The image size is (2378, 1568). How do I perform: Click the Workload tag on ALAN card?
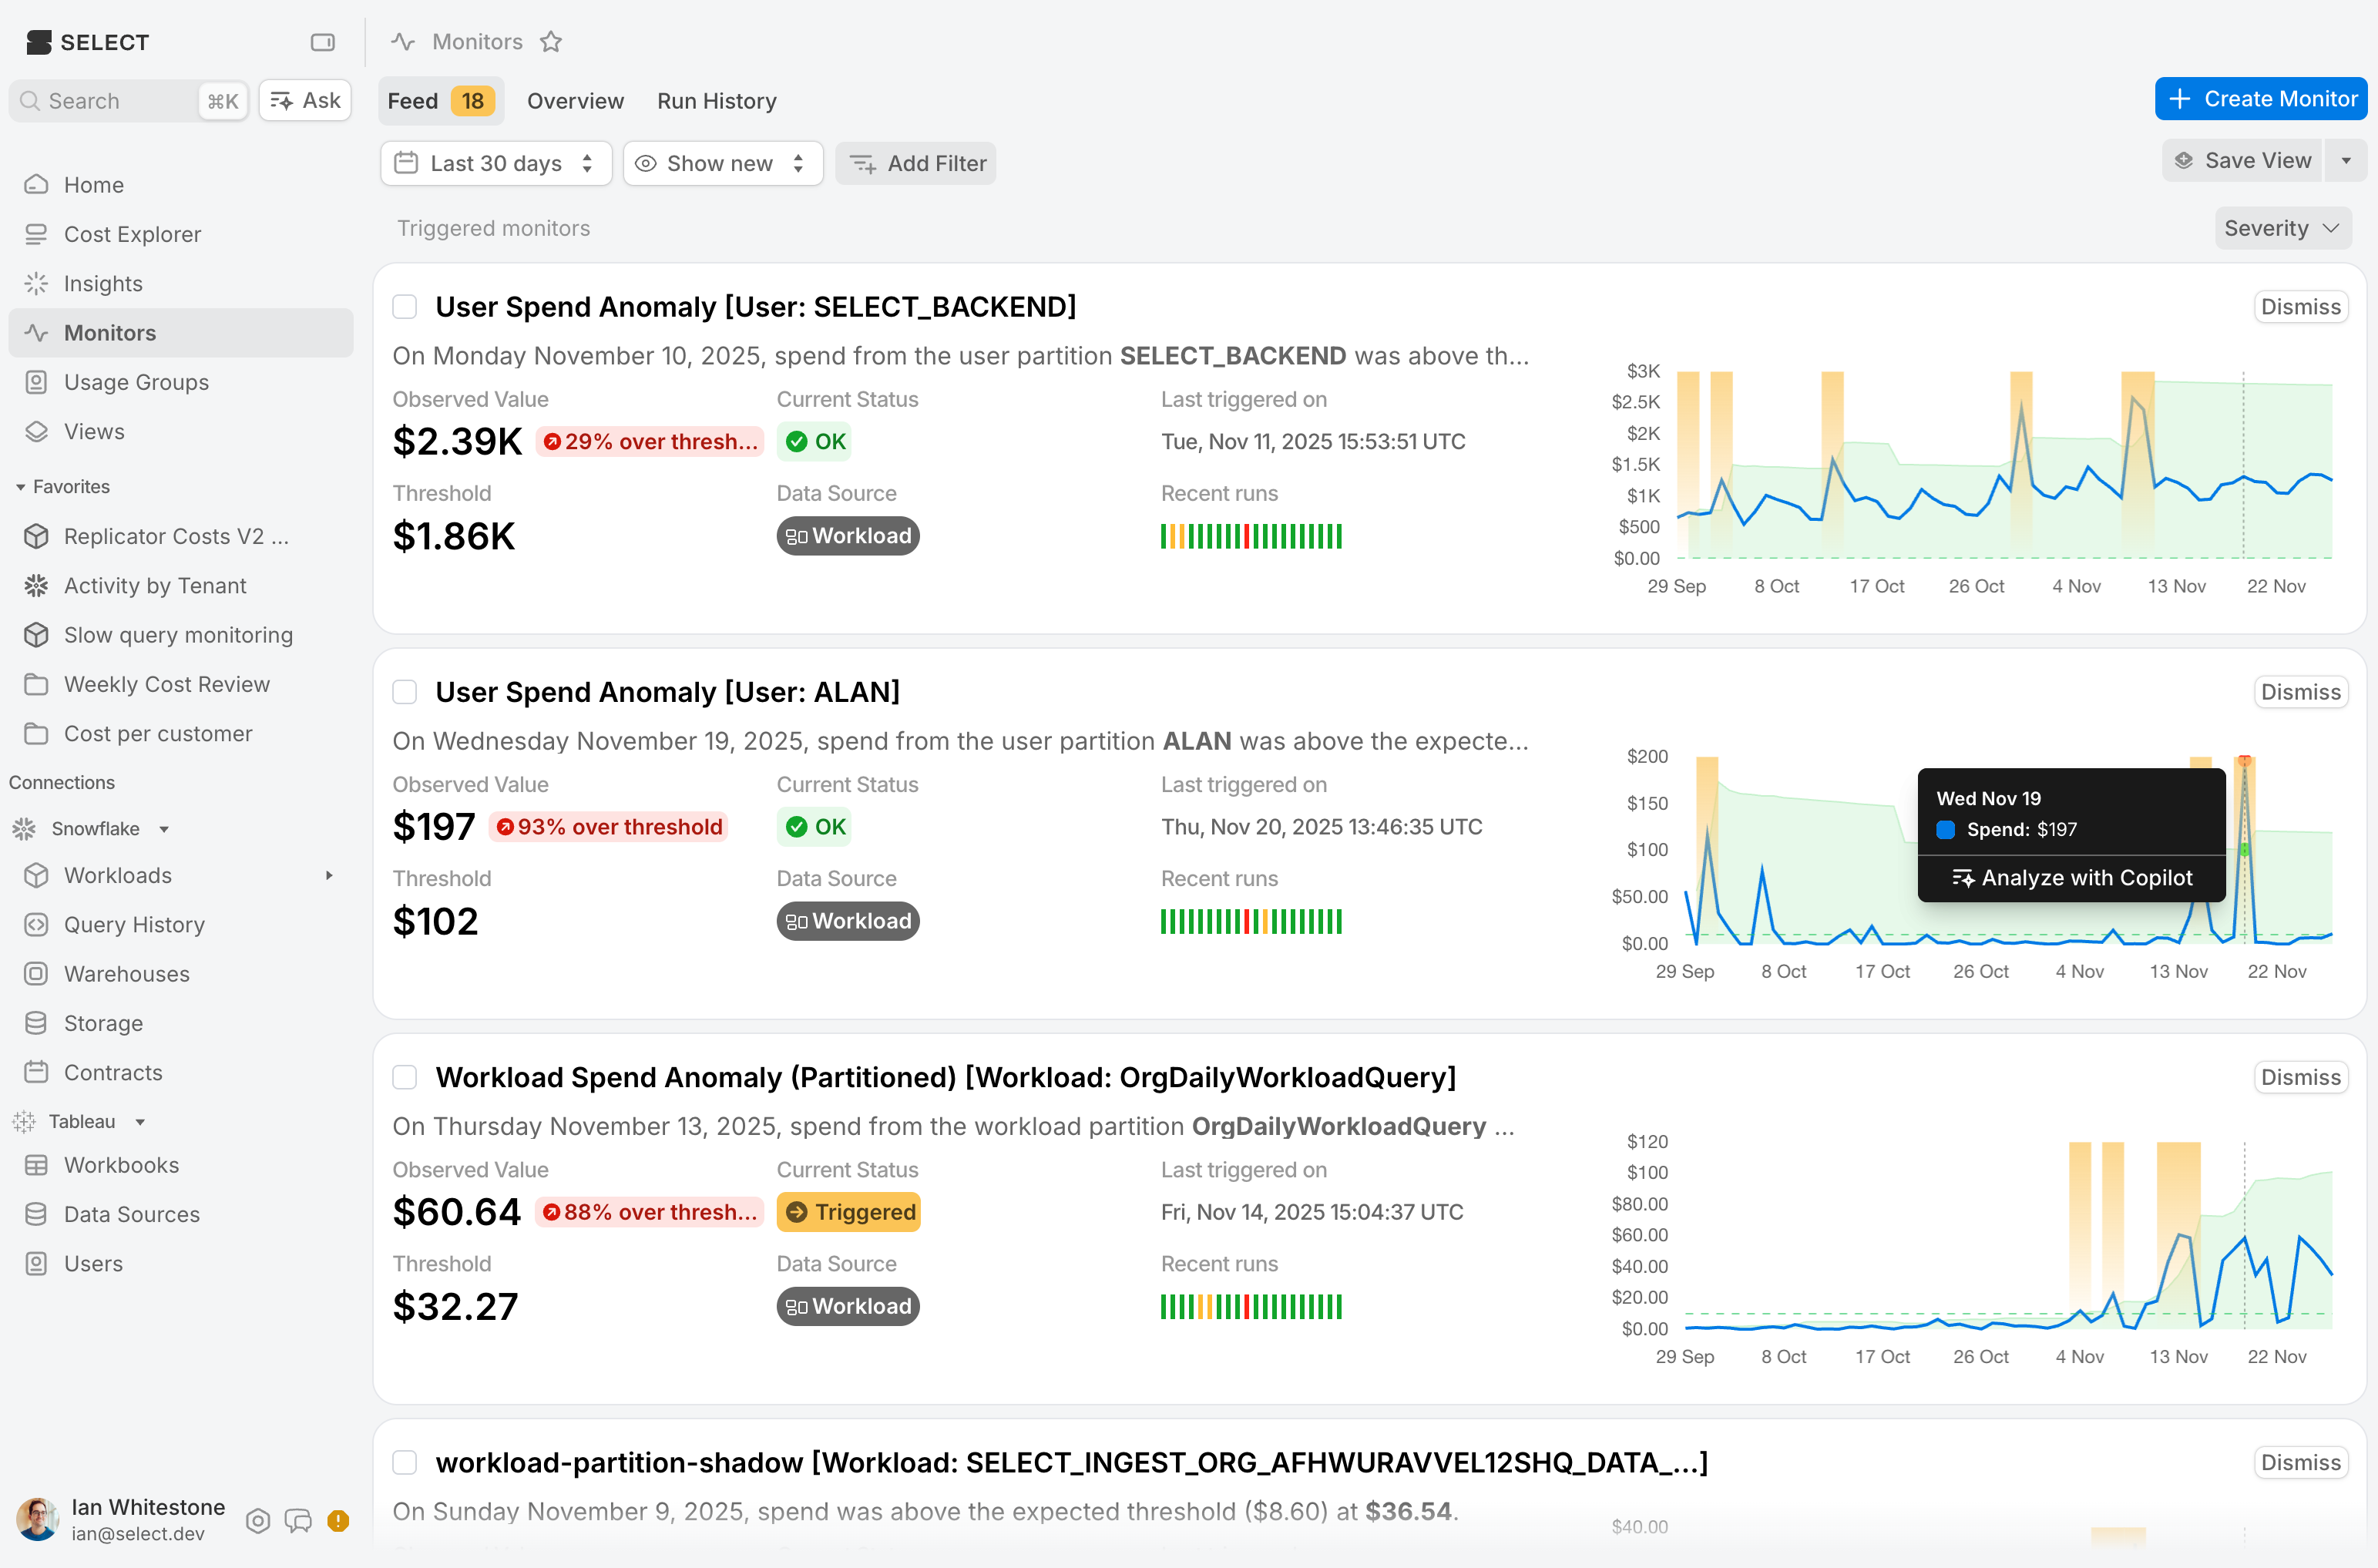848,921
